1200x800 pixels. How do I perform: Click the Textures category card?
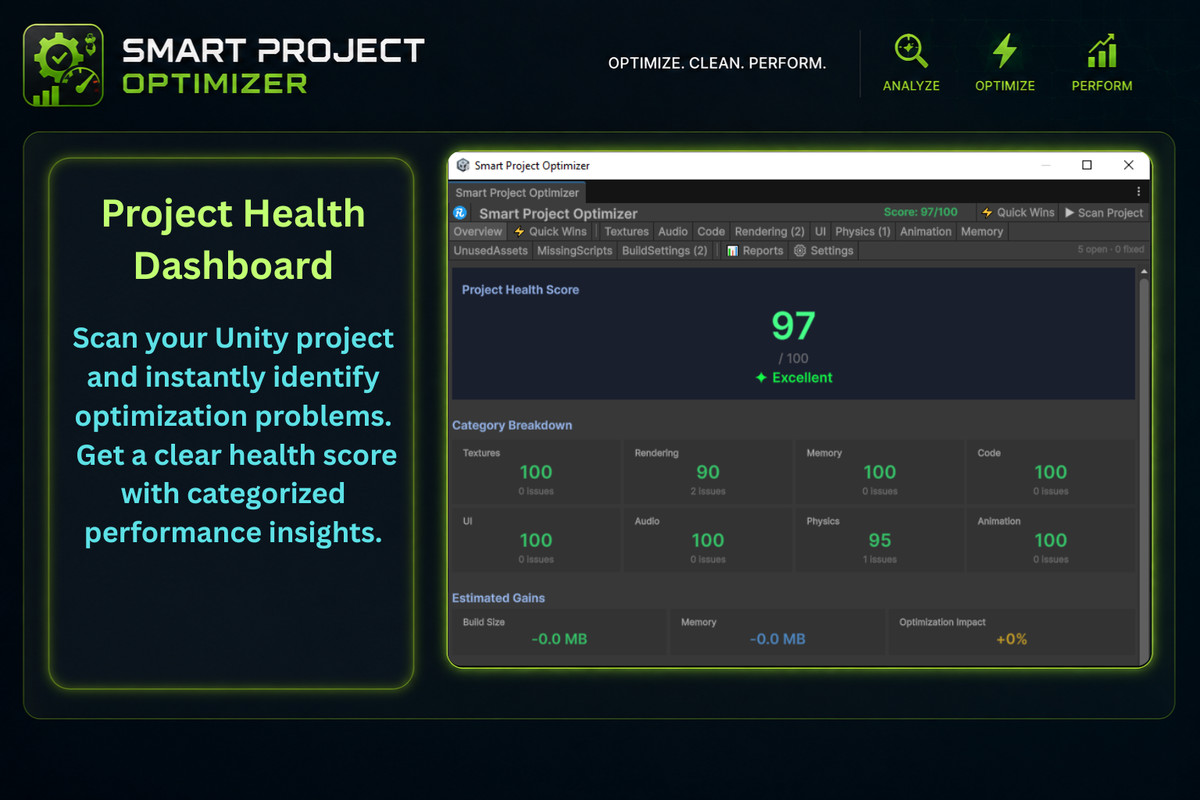pos(536,471)
